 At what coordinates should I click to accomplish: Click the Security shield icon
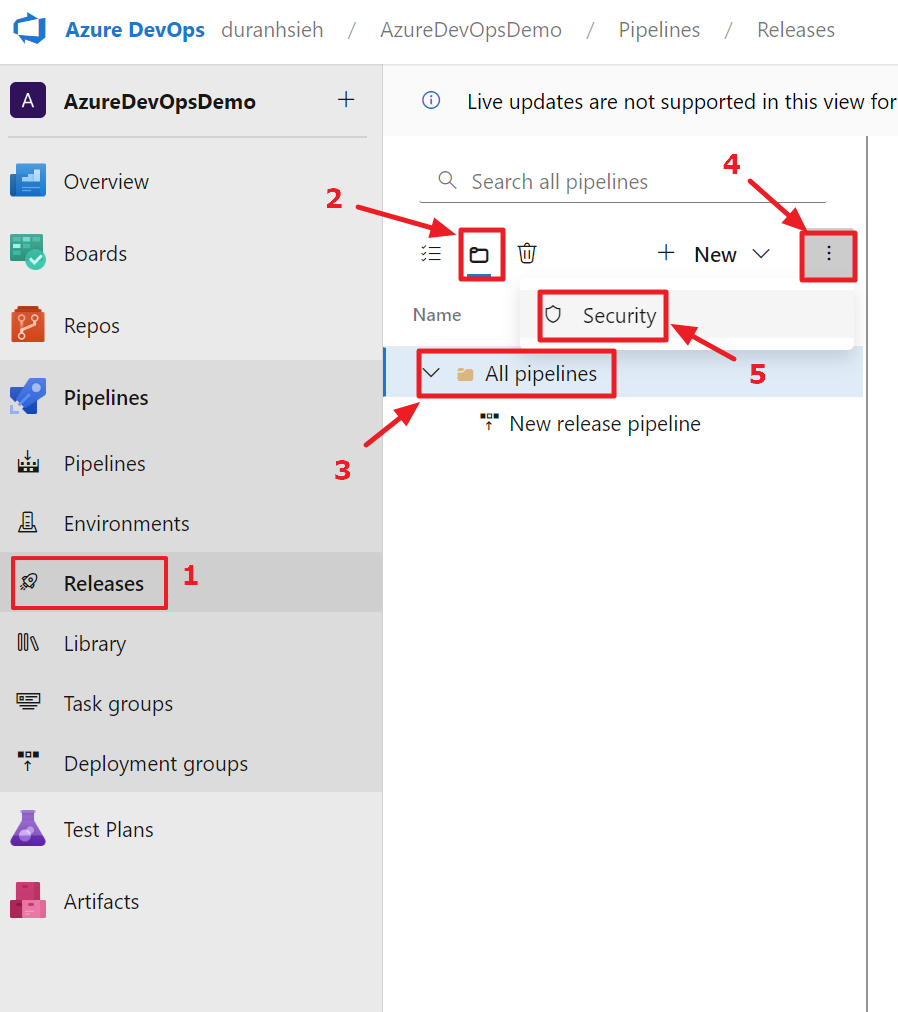click(x=553, y=314)
